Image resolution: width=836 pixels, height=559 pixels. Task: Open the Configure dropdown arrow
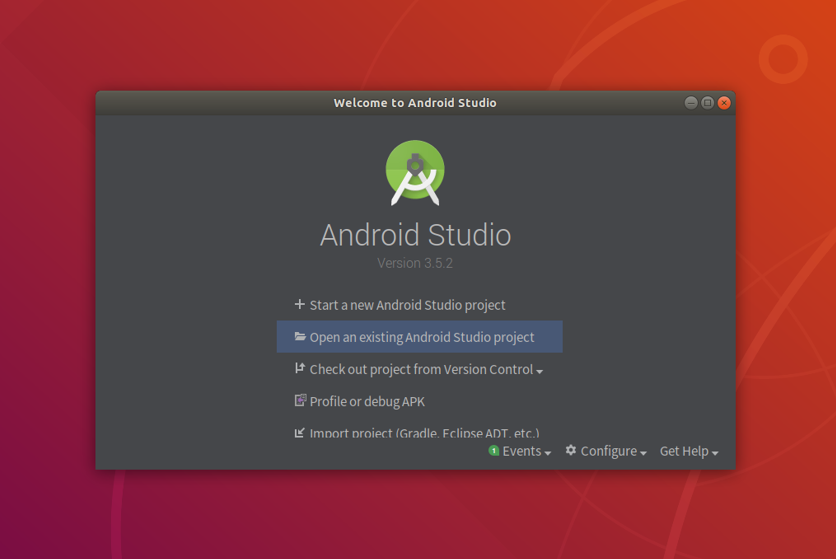click(x=643, y=453)
